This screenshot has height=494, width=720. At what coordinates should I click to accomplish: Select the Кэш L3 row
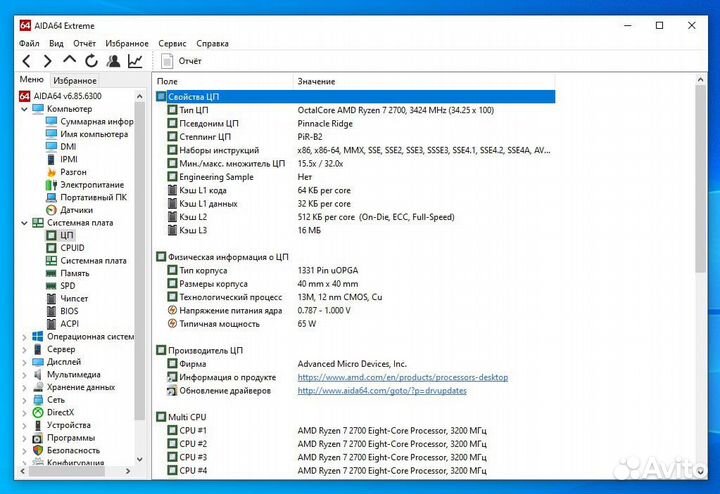click(x=355, y=230)
